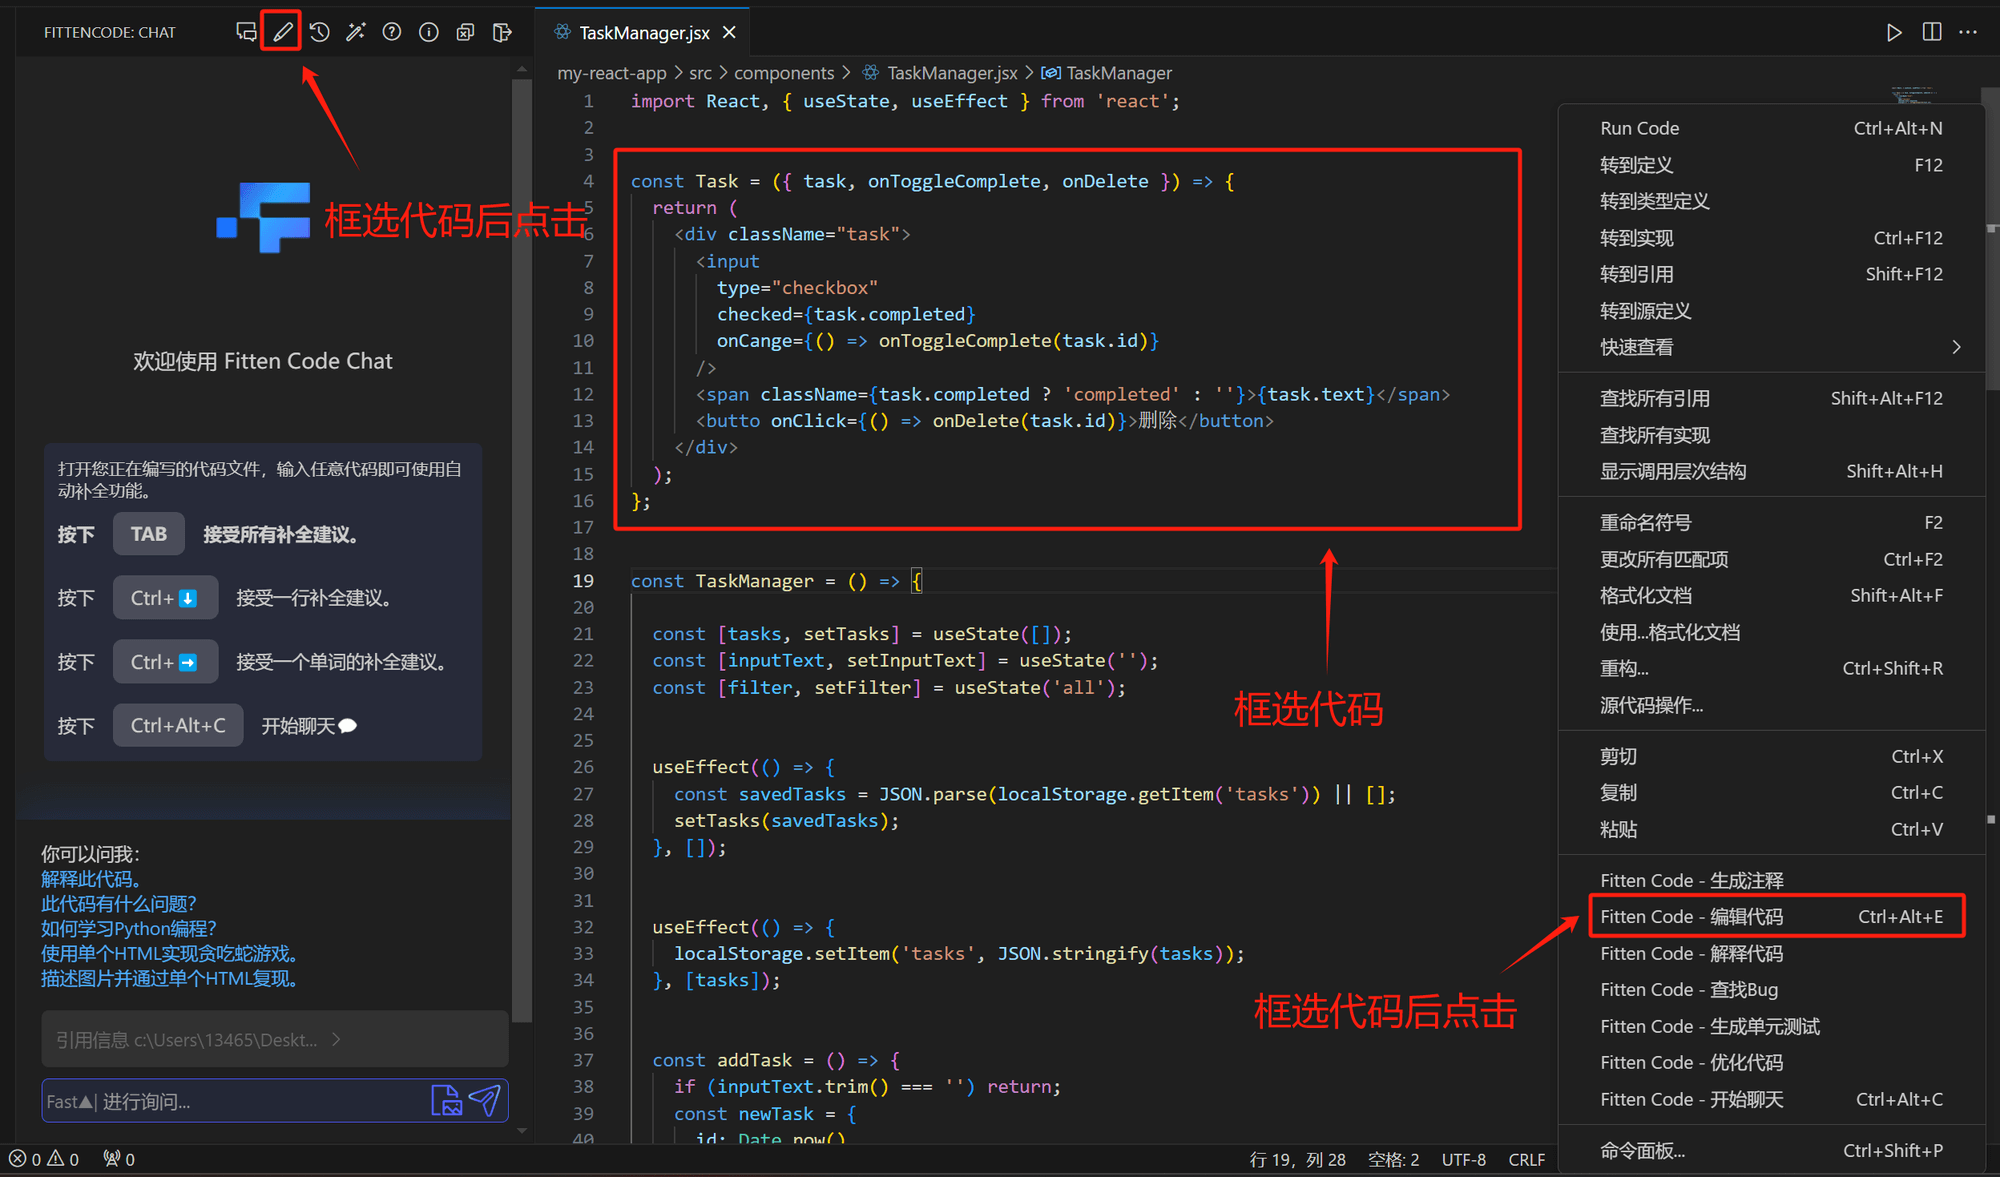Change encoding via UTF-8 status
Screen dimensions: 2000x1177
coord(1463,1159)
